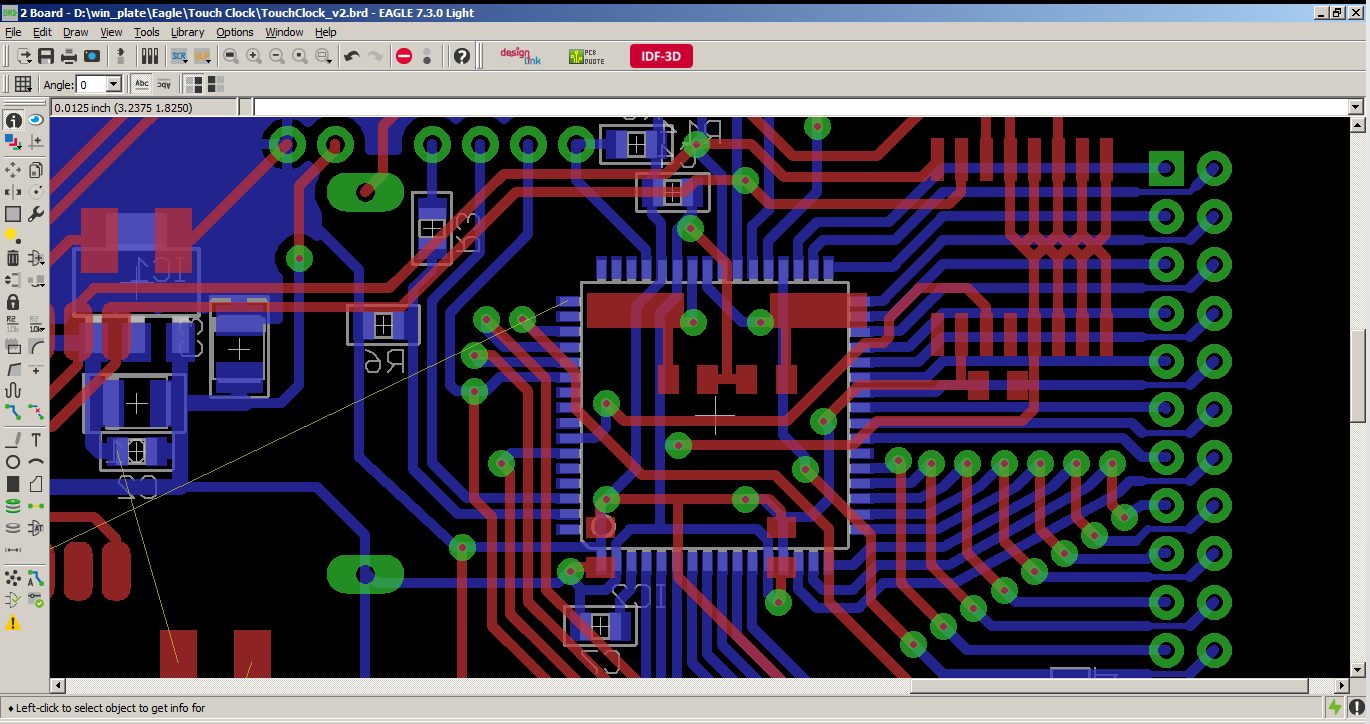Open the Errors warning tool
Viewport: 1370px width, 724px height.
tap(13, 623)
